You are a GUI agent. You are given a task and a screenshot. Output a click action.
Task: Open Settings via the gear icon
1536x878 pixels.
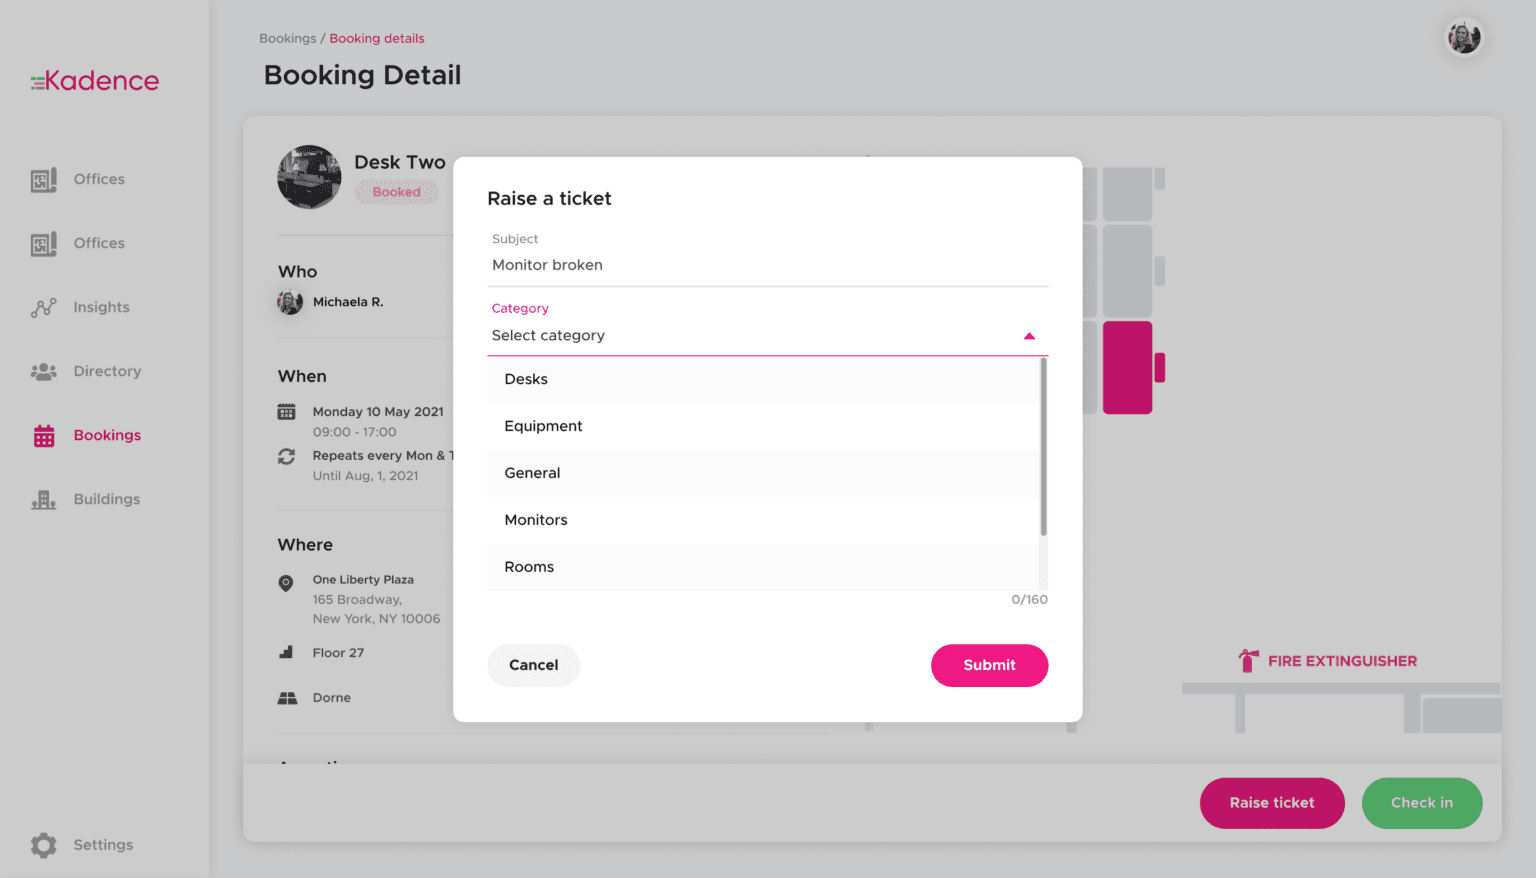[44, 845]
